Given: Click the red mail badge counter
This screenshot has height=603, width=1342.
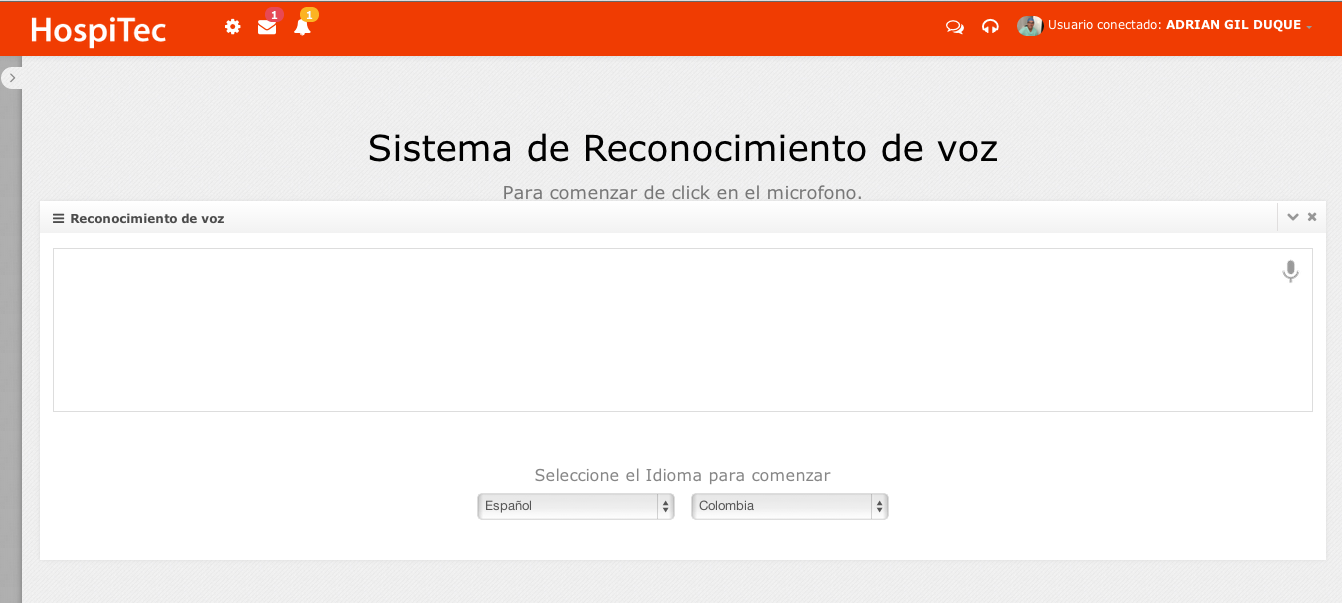Looking at the screenshot, I should [274, 15].
